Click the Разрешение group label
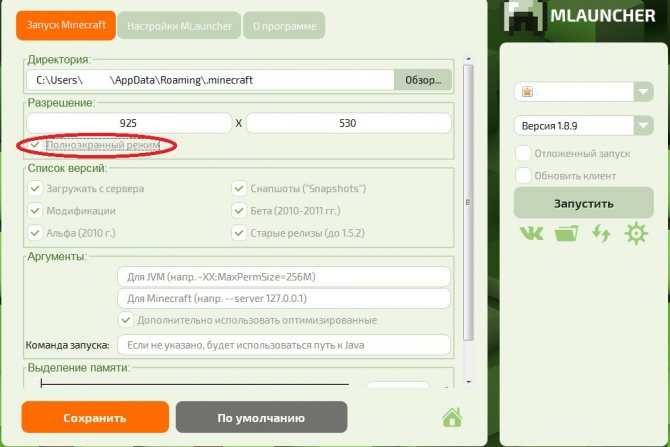This screenshot has width=670, height=447. 61,103
